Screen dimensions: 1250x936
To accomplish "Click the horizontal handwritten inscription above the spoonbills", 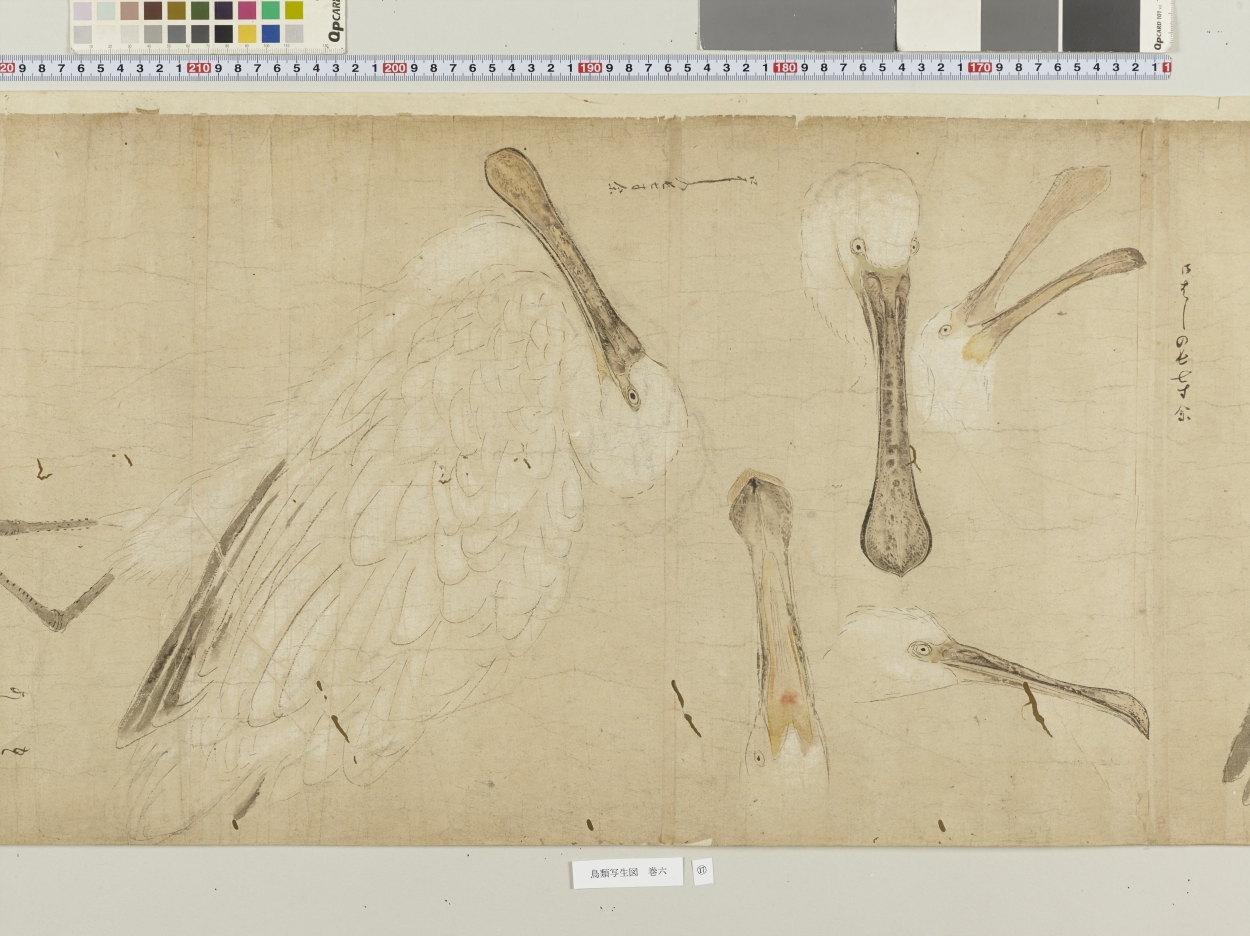I will click(x=682, y=184).
